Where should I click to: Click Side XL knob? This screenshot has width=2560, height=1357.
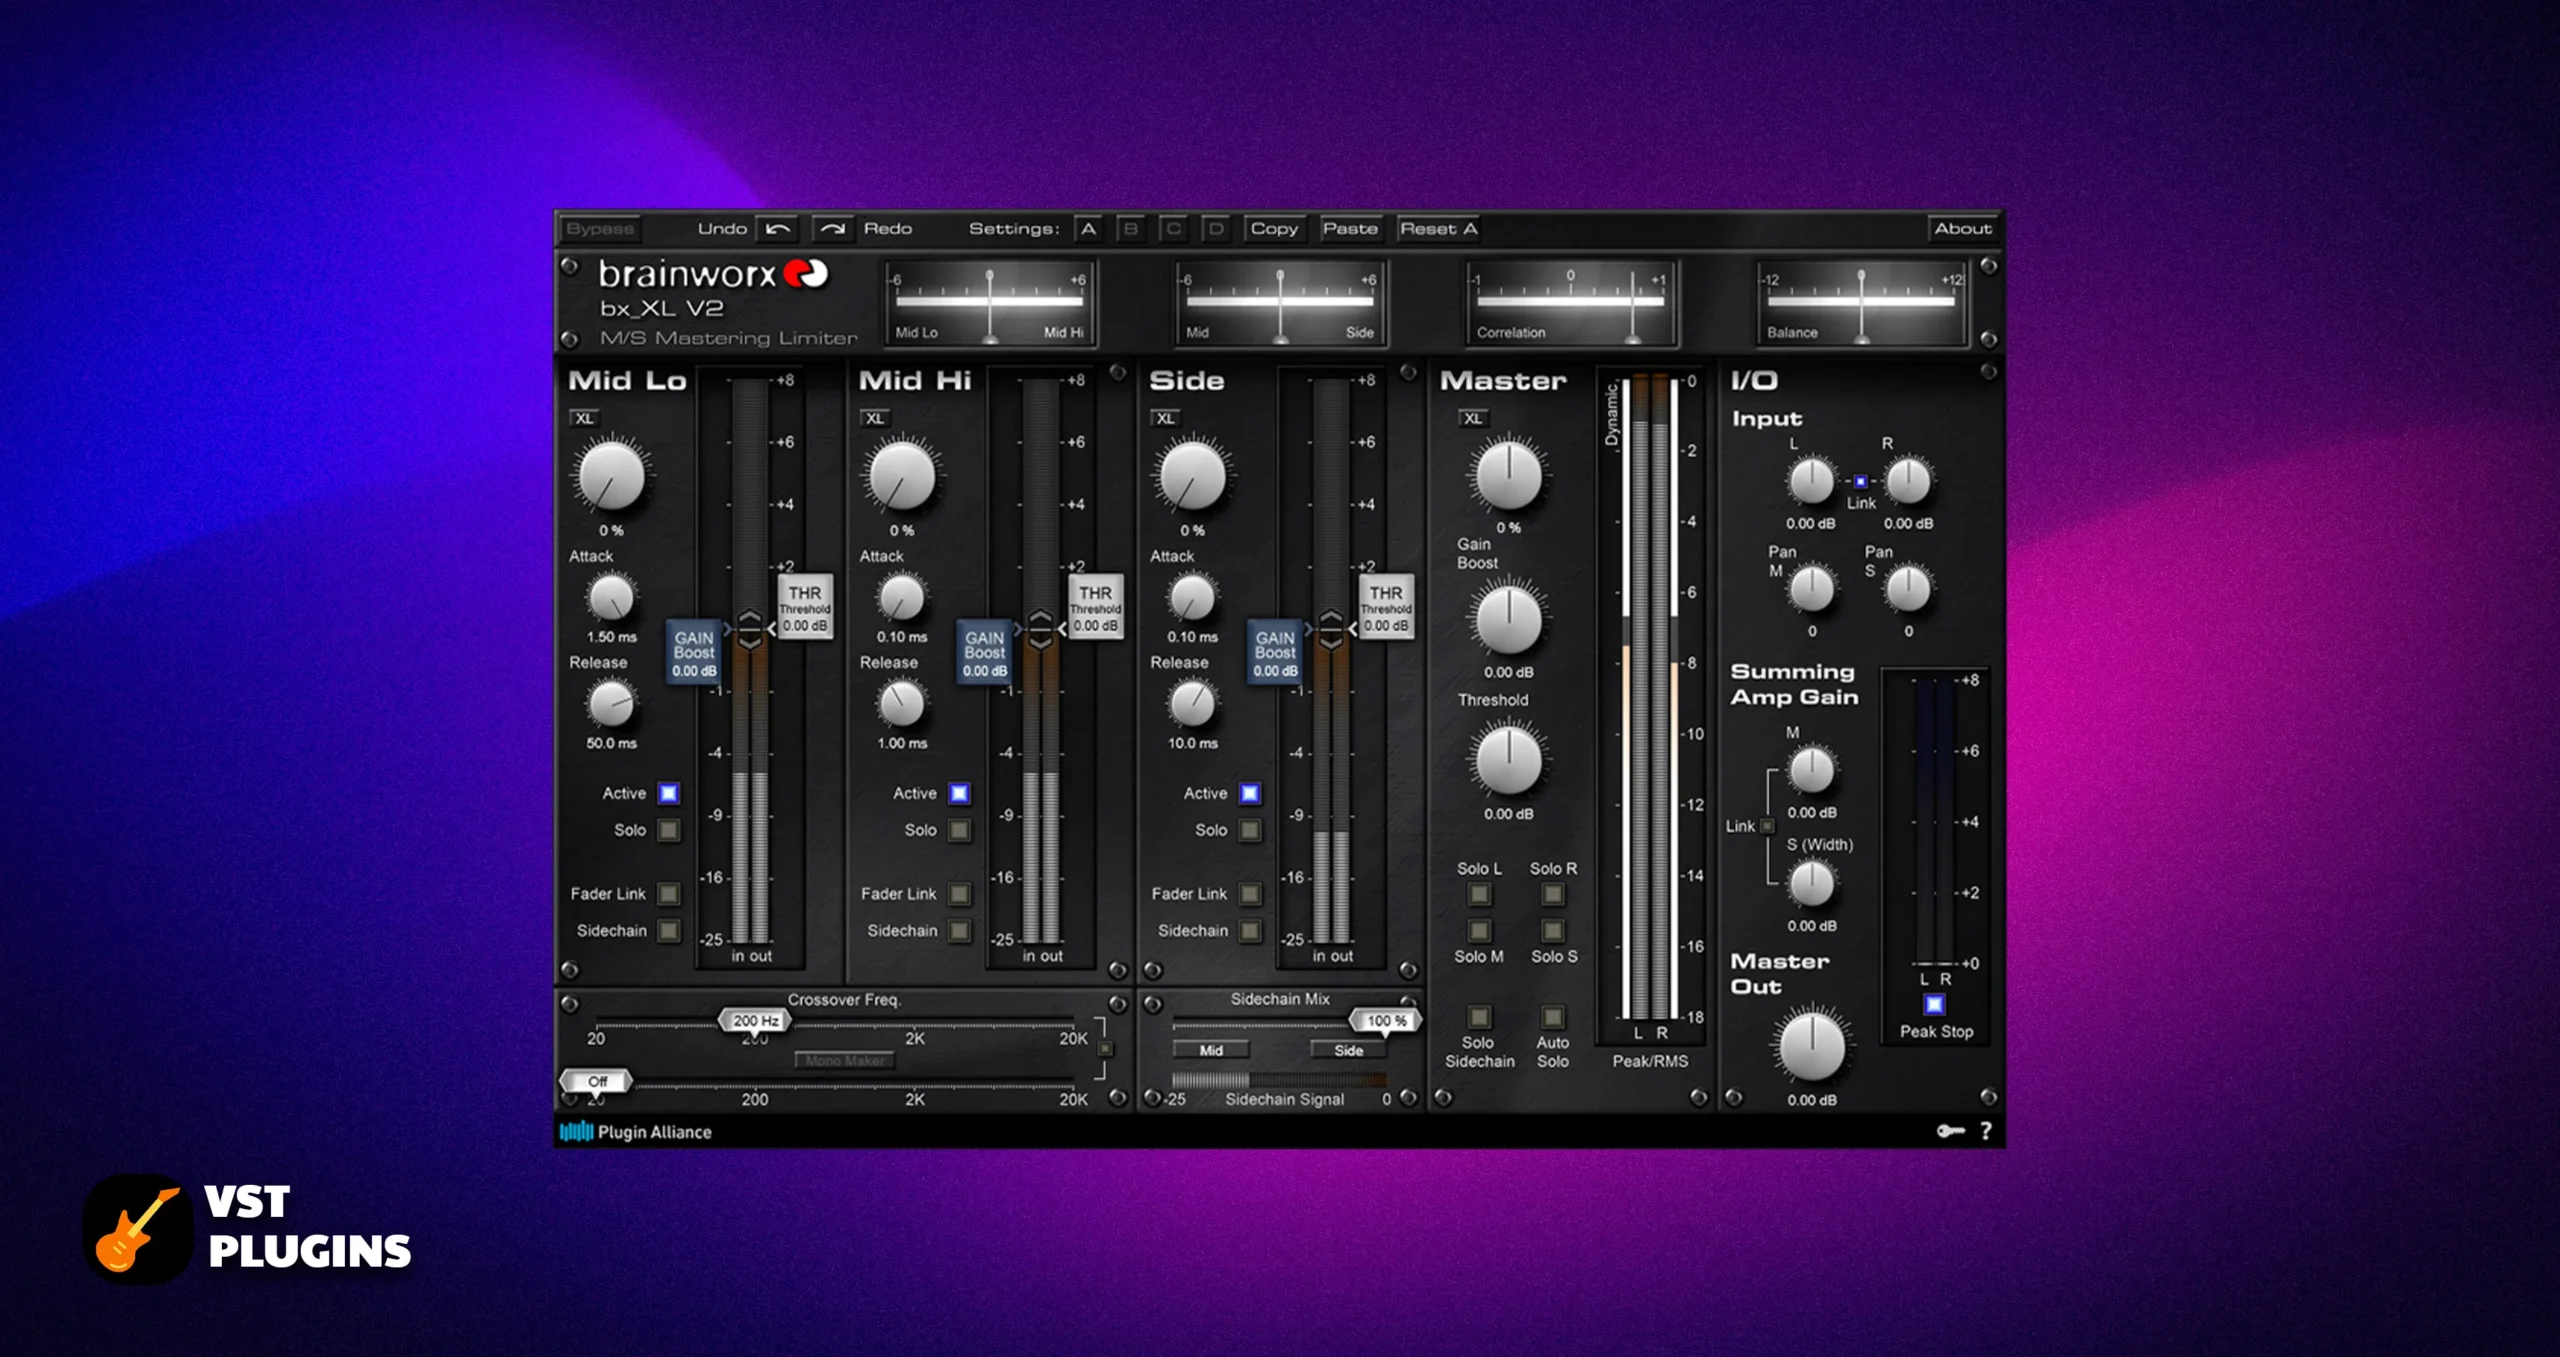(x=1192, y=476)
